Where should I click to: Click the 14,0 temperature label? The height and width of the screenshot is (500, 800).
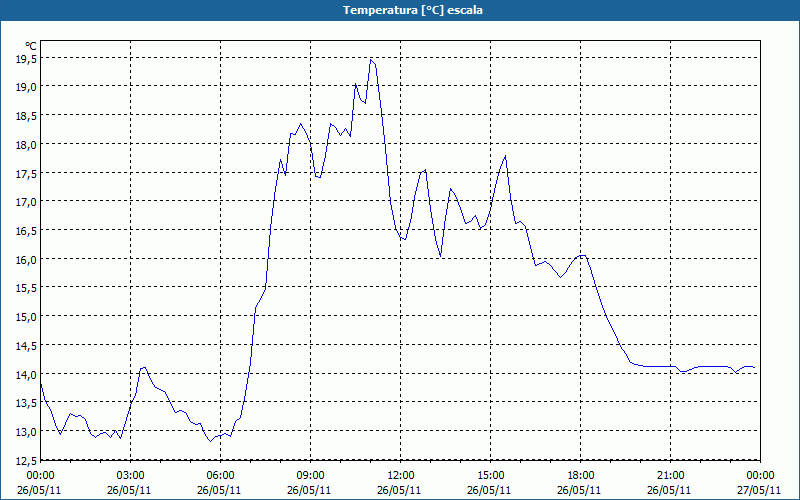27,375
